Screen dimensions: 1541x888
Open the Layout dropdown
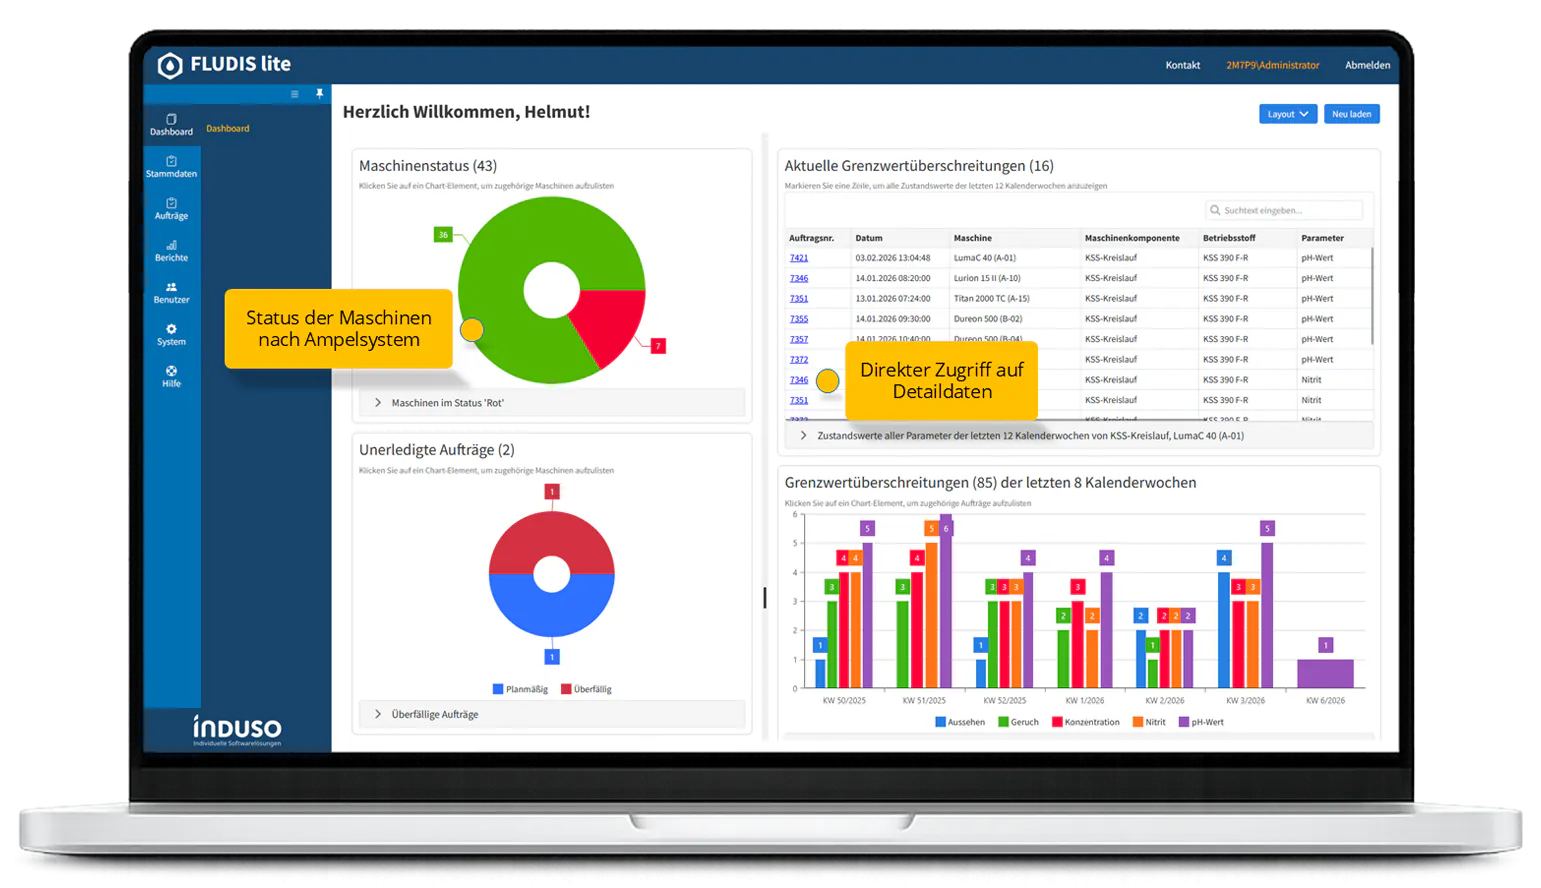pyautogui.click(x=1286, y=113)
